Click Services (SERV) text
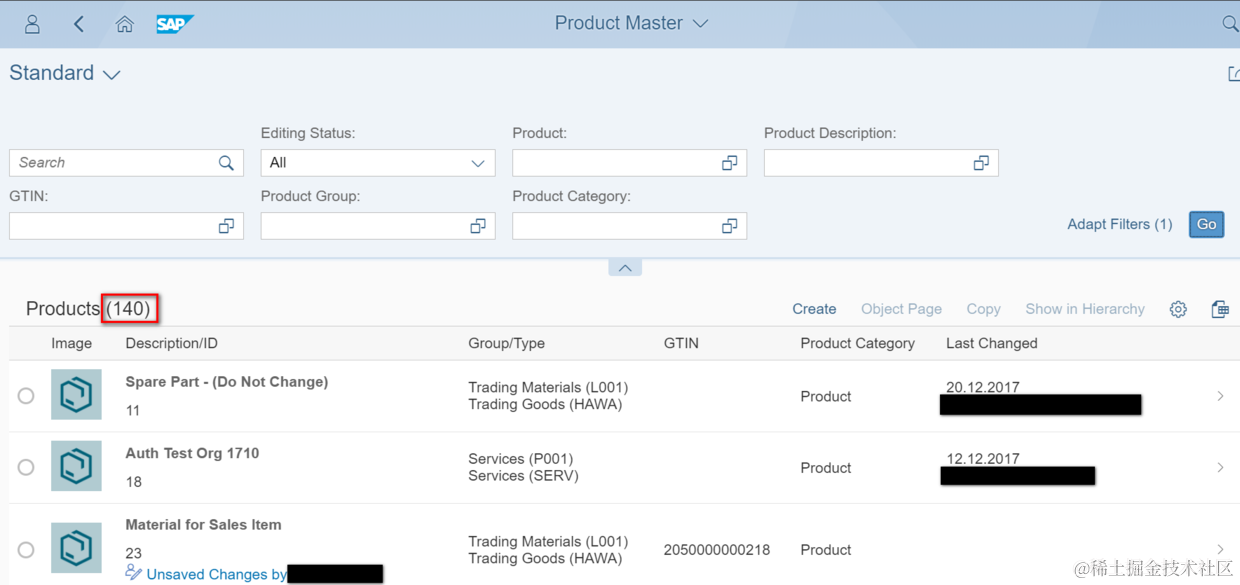The image size is (1240, 585). pyautogui.click(x=523, y=476)
